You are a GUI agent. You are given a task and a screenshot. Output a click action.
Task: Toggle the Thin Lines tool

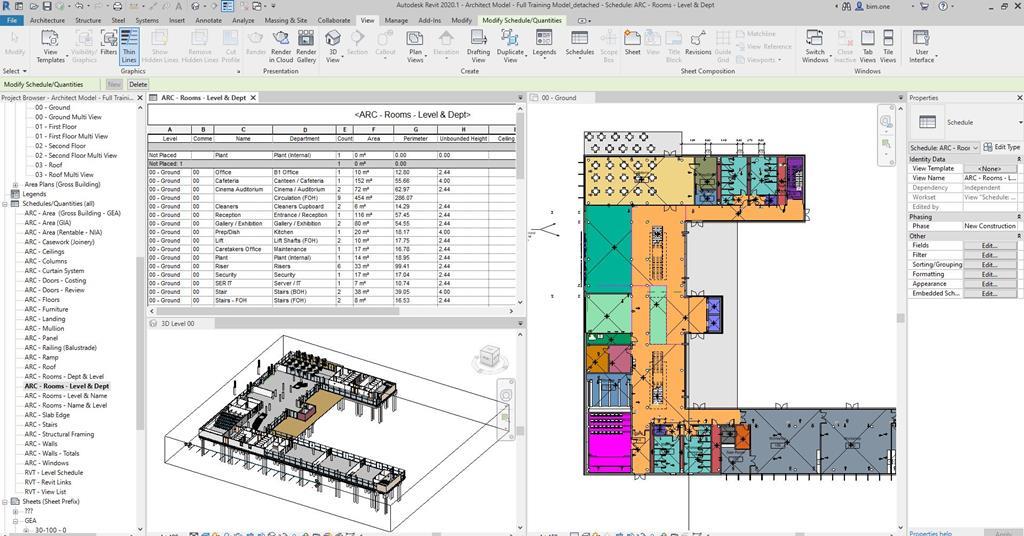[x=128, y=45]
